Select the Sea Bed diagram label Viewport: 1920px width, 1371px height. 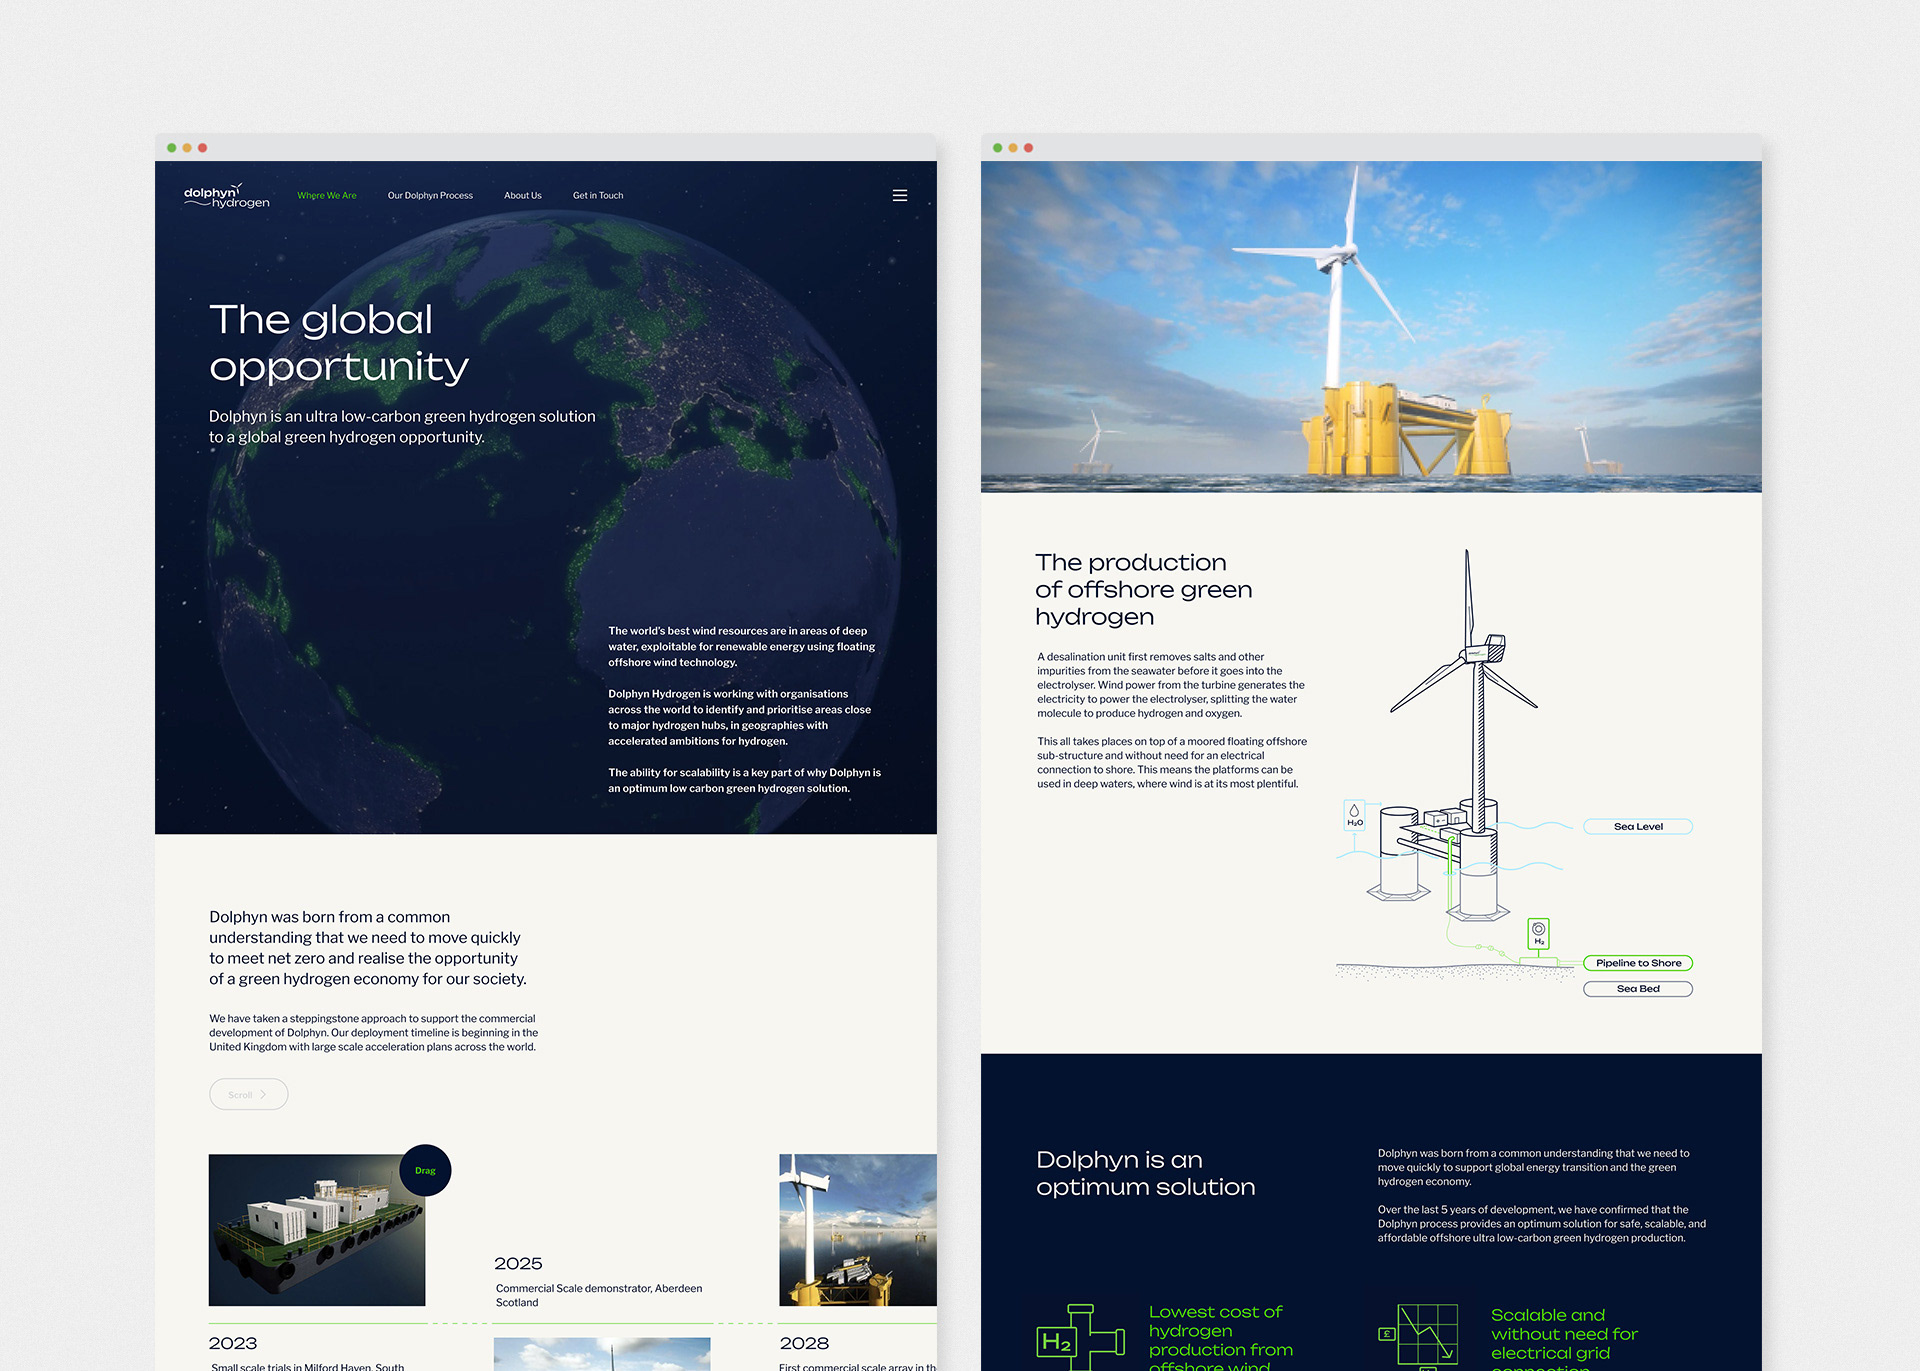pyautogui.click(x=1638, y=989)
